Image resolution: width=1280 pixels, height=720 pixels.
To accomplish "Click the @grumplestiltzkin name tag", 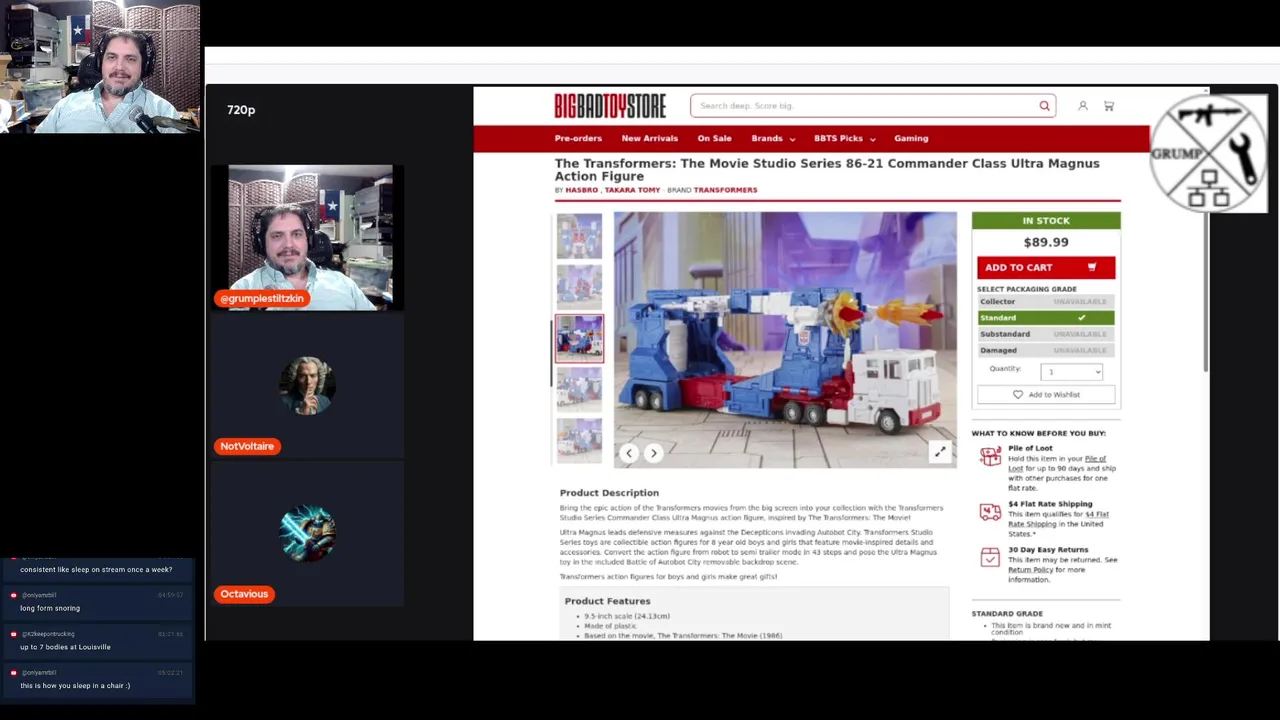I will (x=262, y=298).
